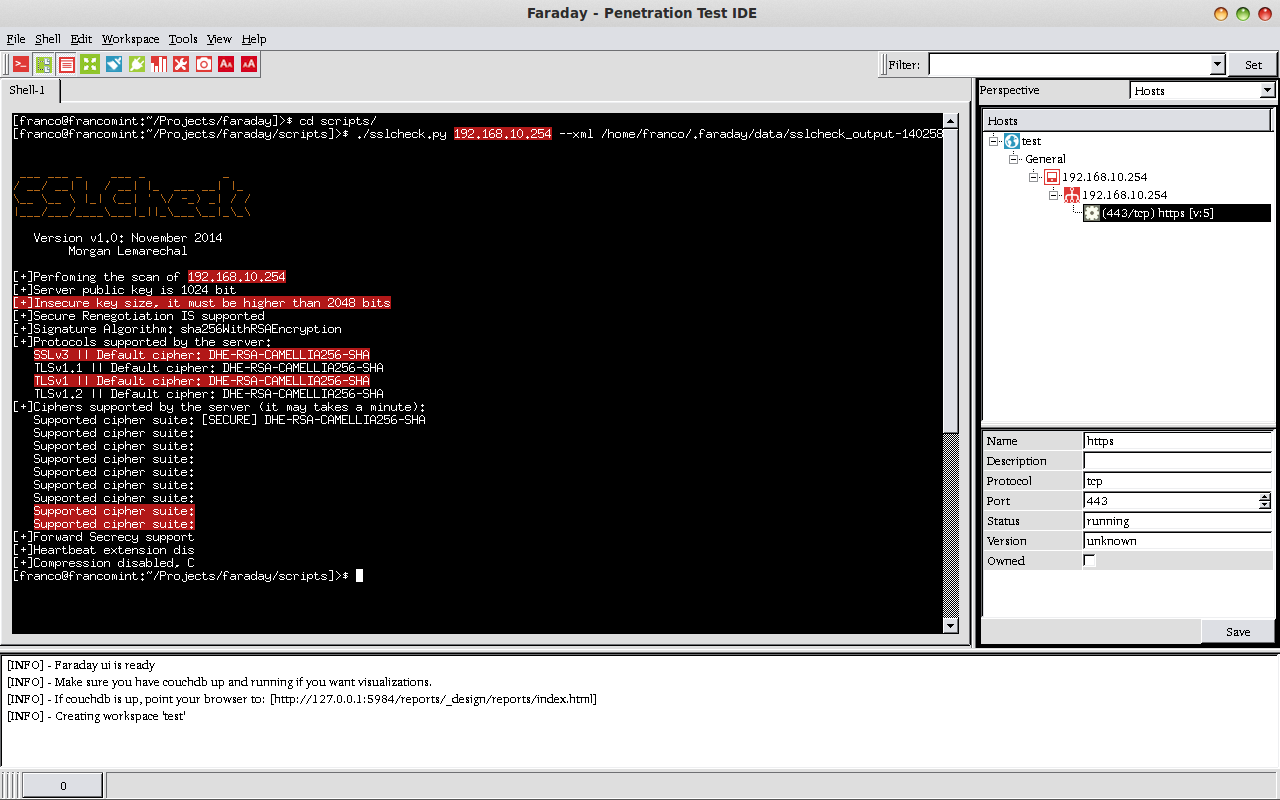This screenshot has width=1280, height=800.
Task: Click the log line about couchdb up and running
Action: pyautogui.click(x=219, y=682)
